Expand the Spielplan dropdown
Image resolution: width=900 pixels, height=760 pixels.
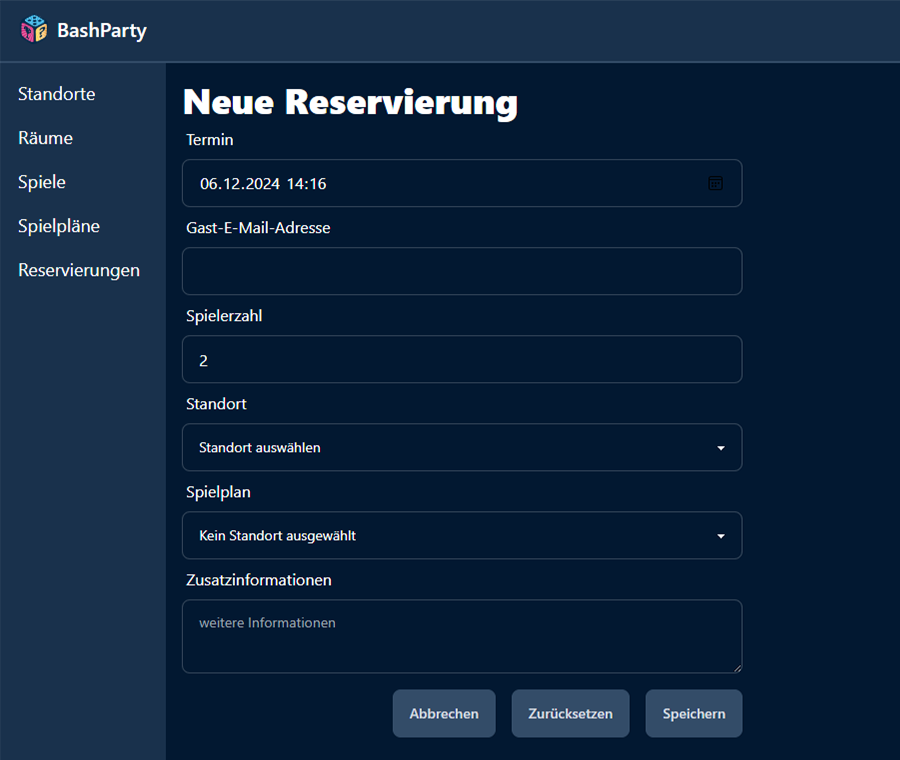(450, 535)
